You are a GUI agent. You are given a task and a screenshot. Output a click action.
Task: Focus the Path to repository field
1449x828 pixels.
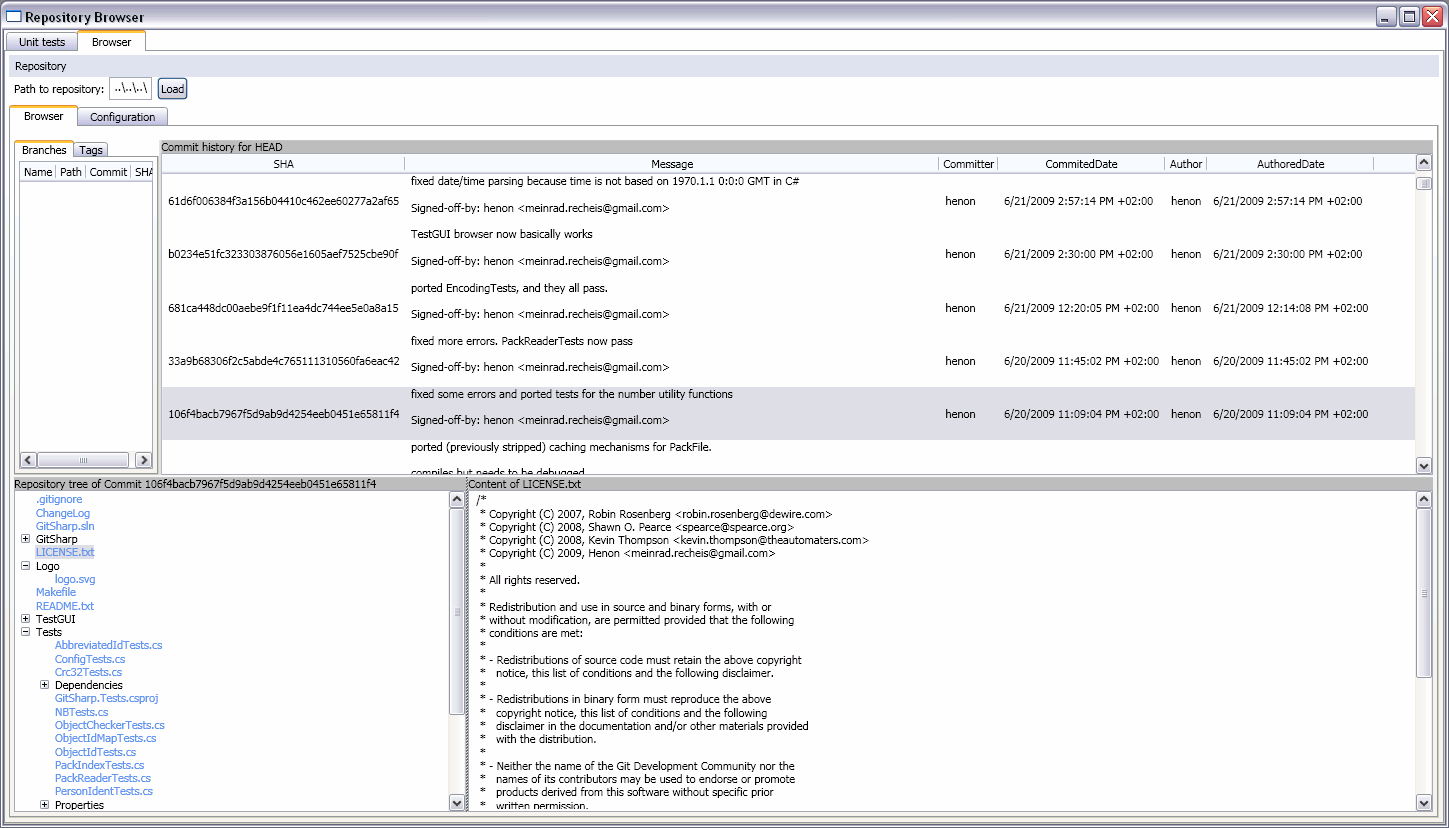tap(131, 89)
